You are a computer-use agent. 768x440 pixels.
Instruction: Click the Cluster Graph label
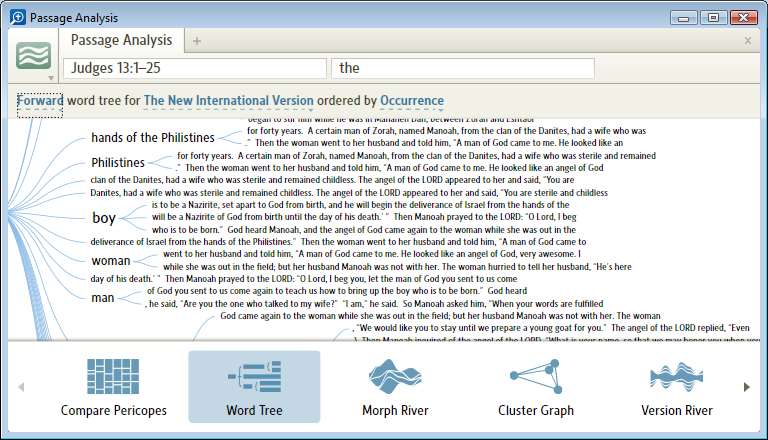(x=536, y=410)
